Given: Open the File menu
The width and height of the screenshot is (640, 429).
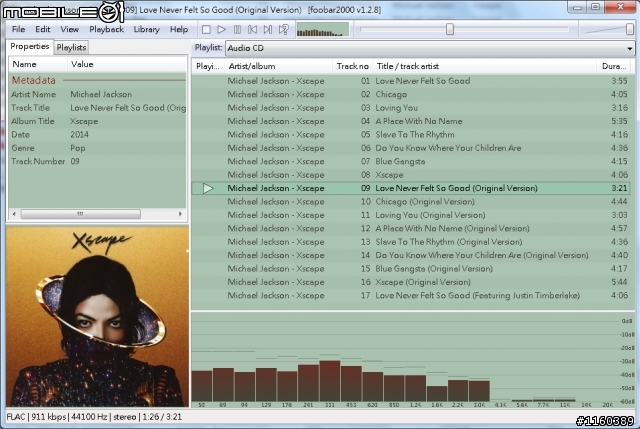Looking at the screenshot, I should [x=18, y=29].
